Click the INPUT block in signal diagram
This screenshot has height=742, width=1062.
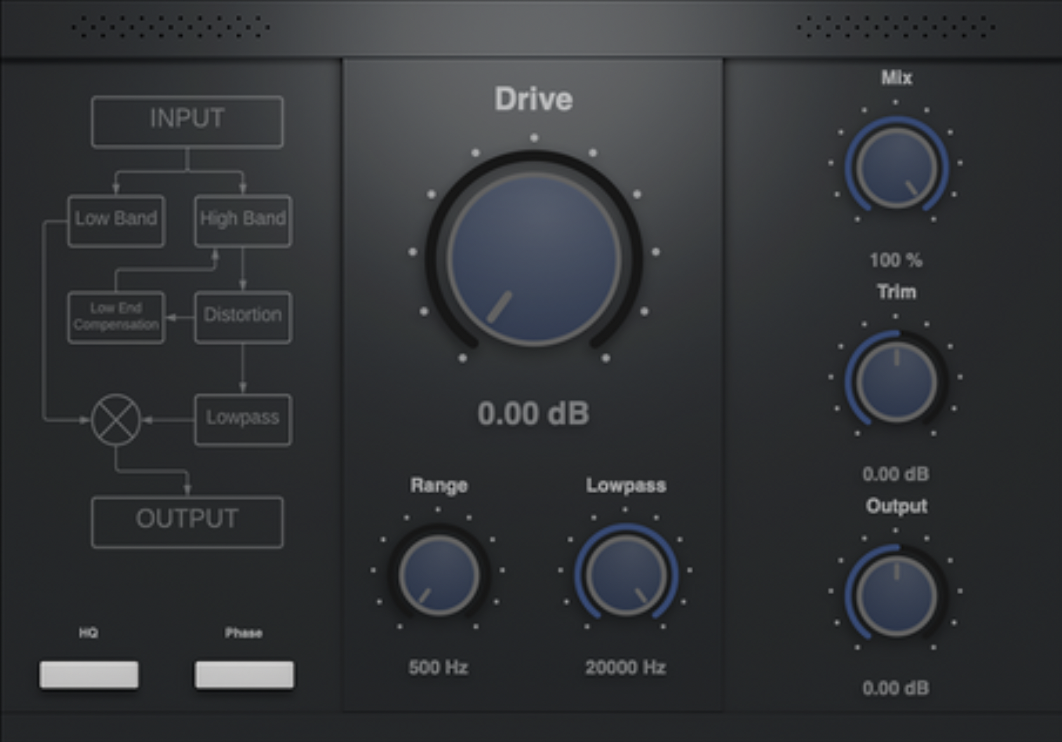pyautogui.click(x=187, y=121)
